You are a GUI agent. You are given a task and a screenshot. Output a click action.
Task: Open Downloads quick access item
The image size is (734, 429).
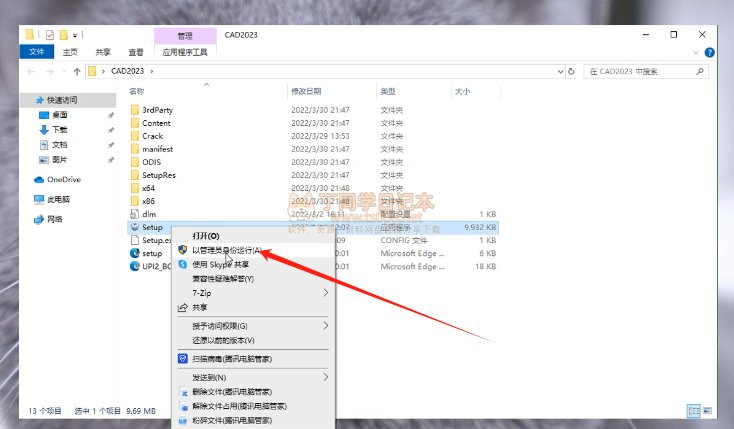[59, 130]
